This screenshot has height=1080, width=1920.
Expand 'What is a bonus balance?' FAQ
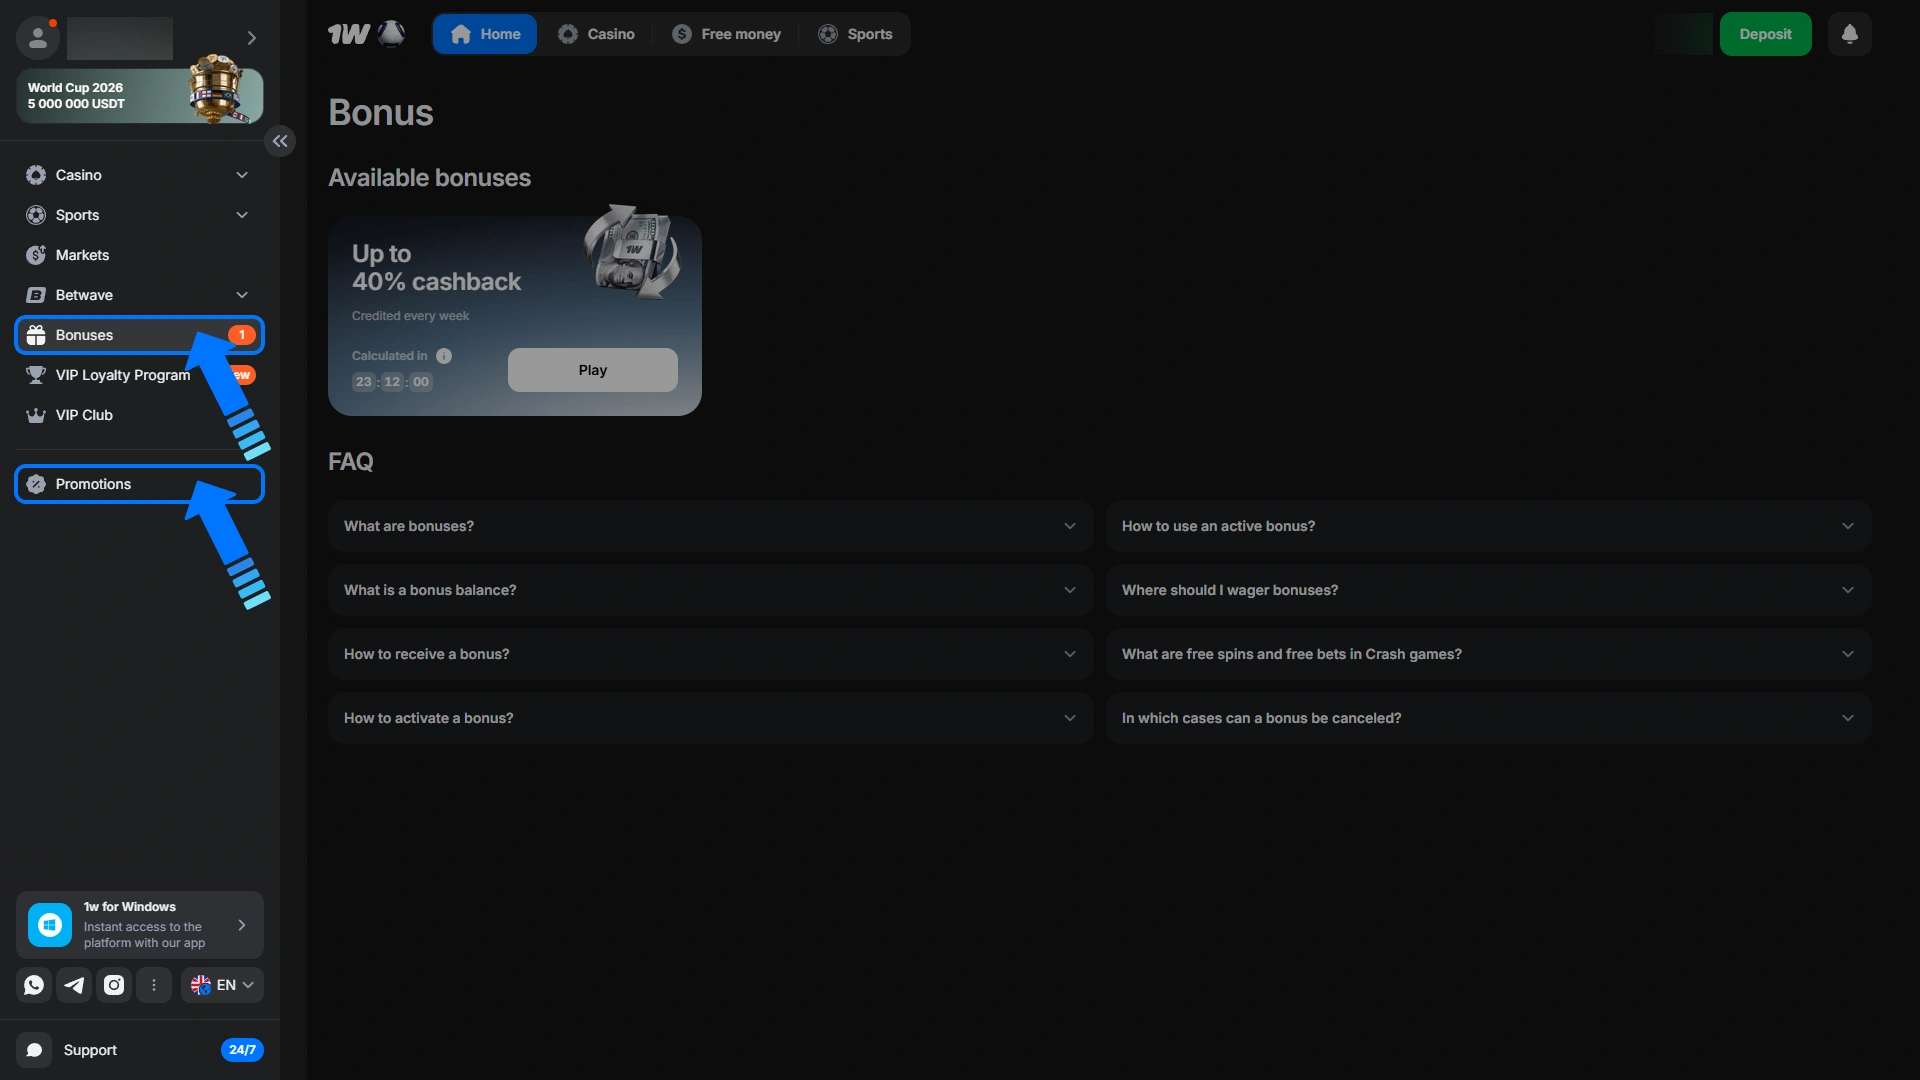[711, 590]
